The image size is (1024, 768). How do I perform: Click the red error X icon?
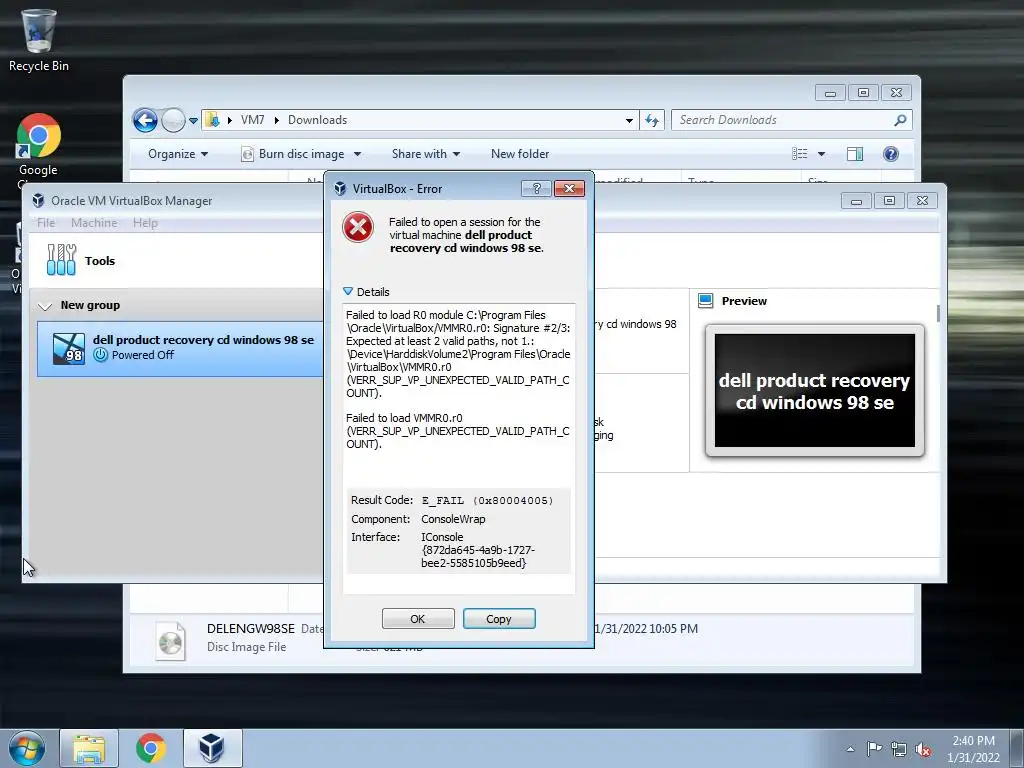click(x=358, y=227)
